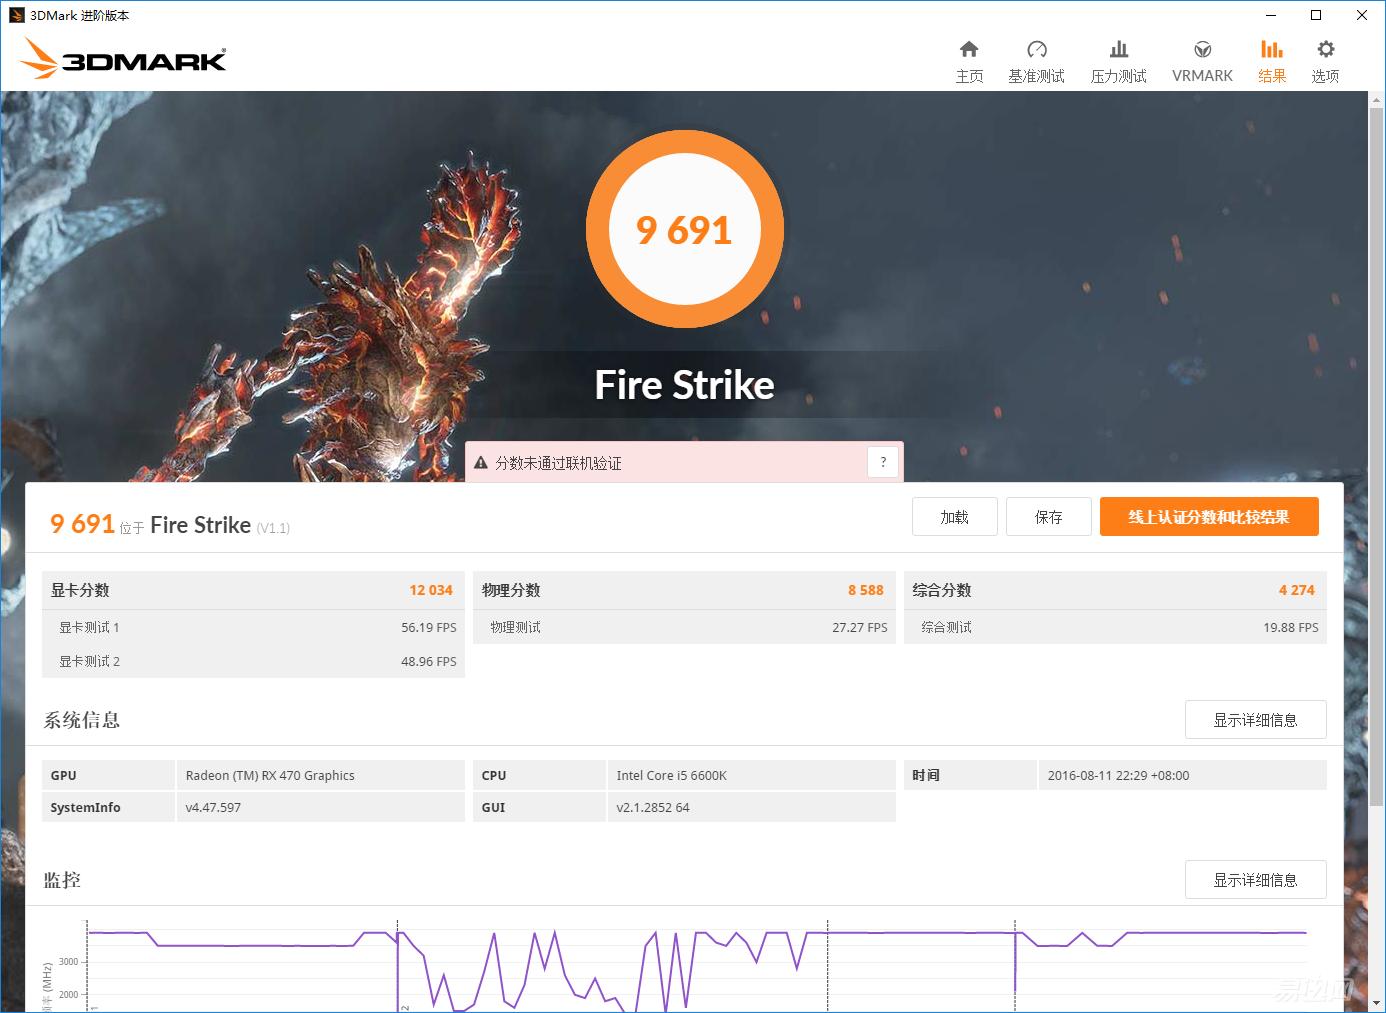
Task: Show detailed monitoring information
Action: coord(1255,879)
